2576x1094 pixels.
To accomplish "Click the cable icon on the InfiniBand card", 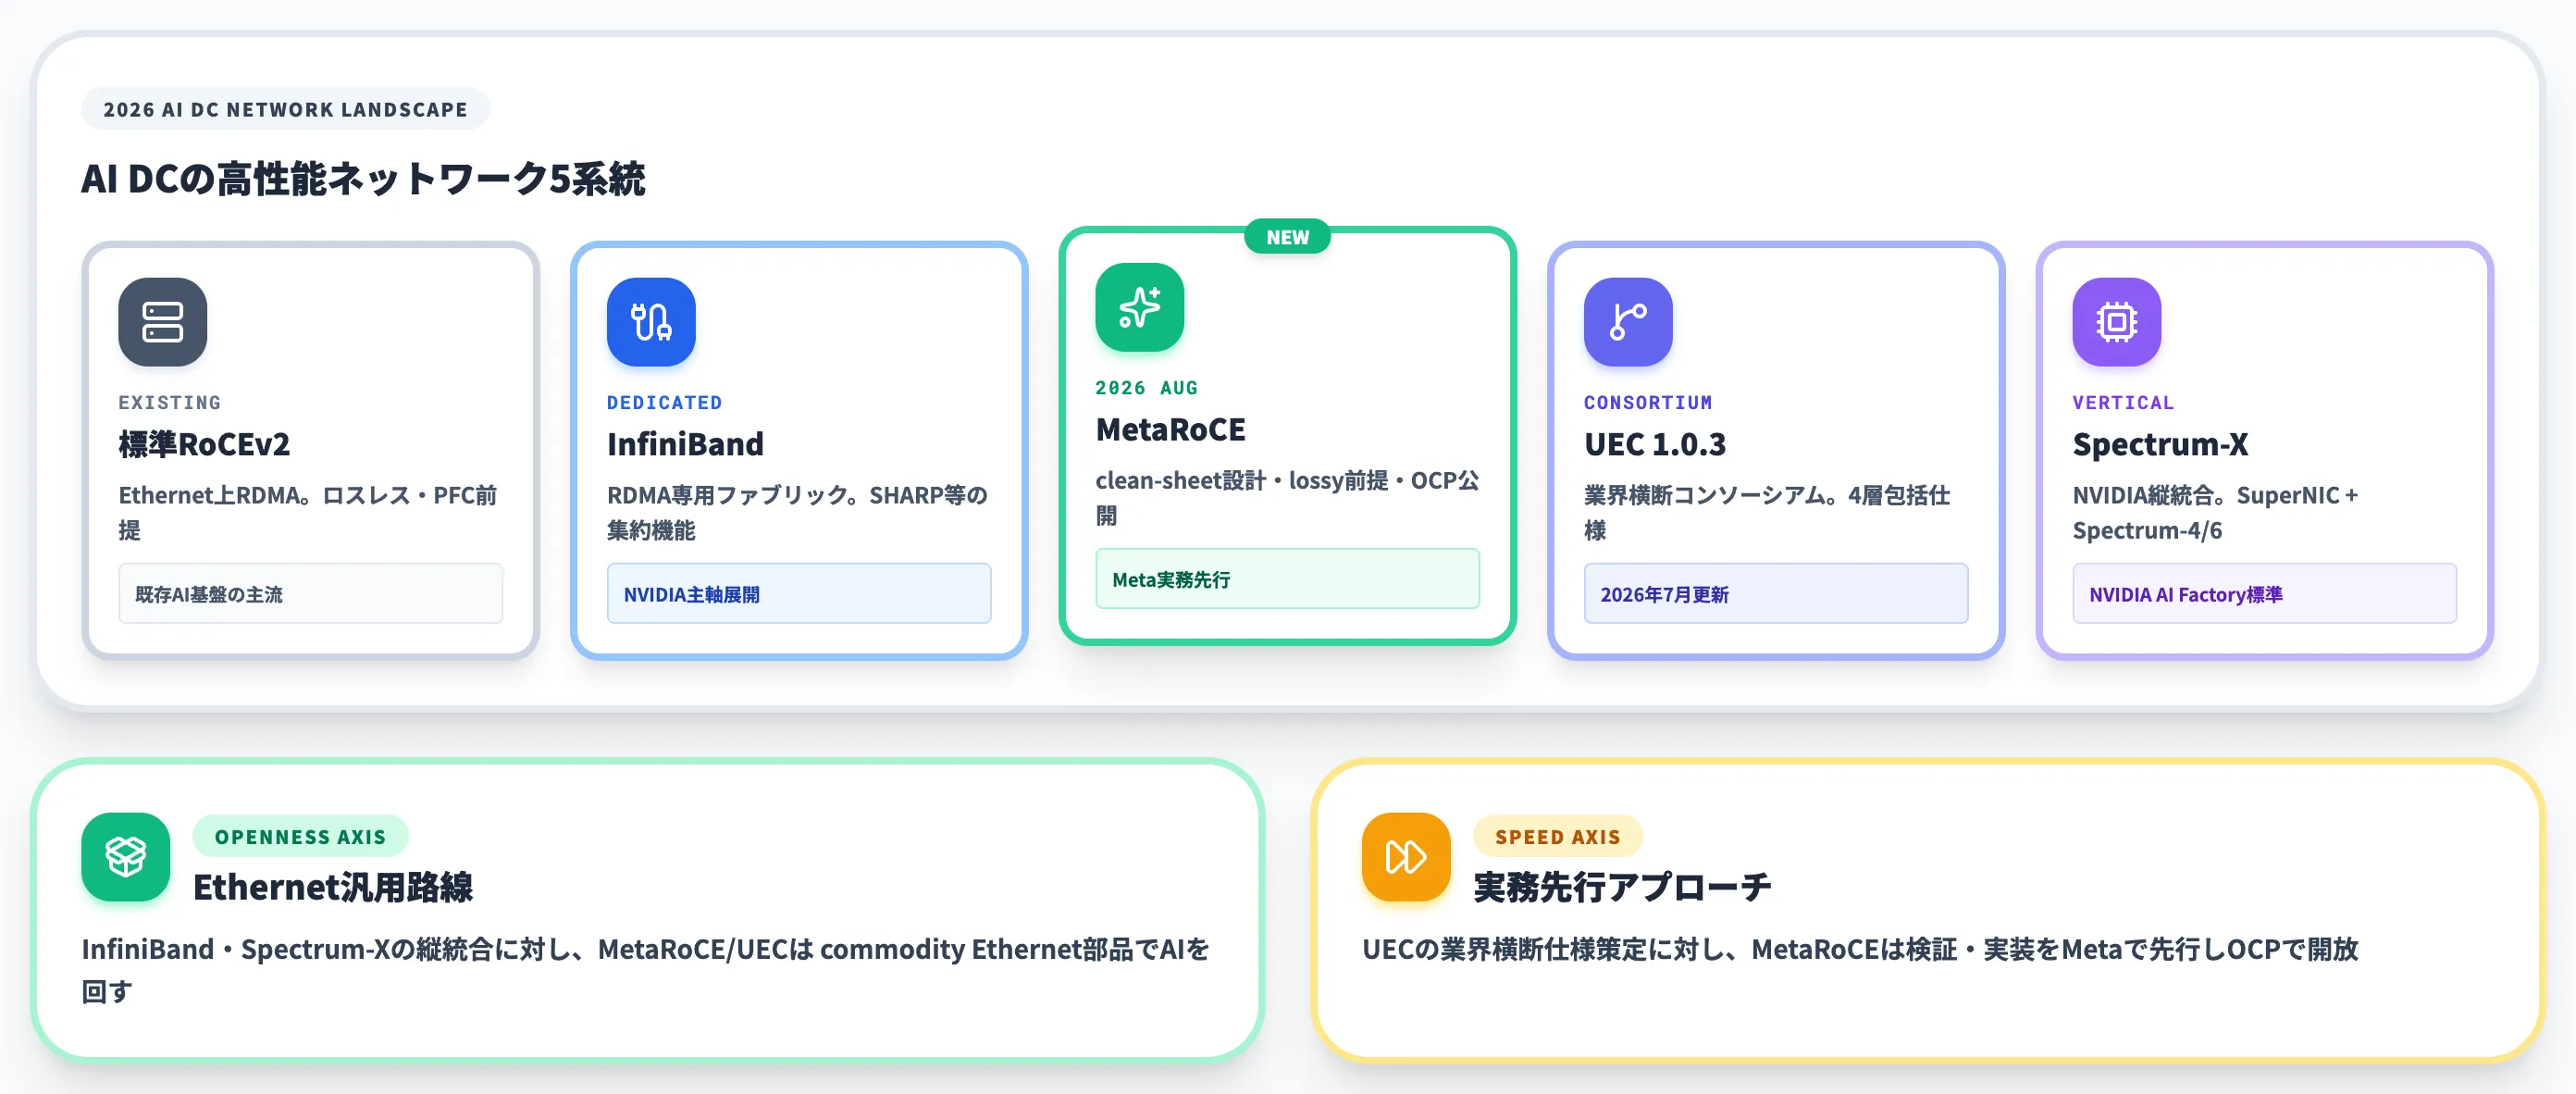I will (x=651, y=322).
